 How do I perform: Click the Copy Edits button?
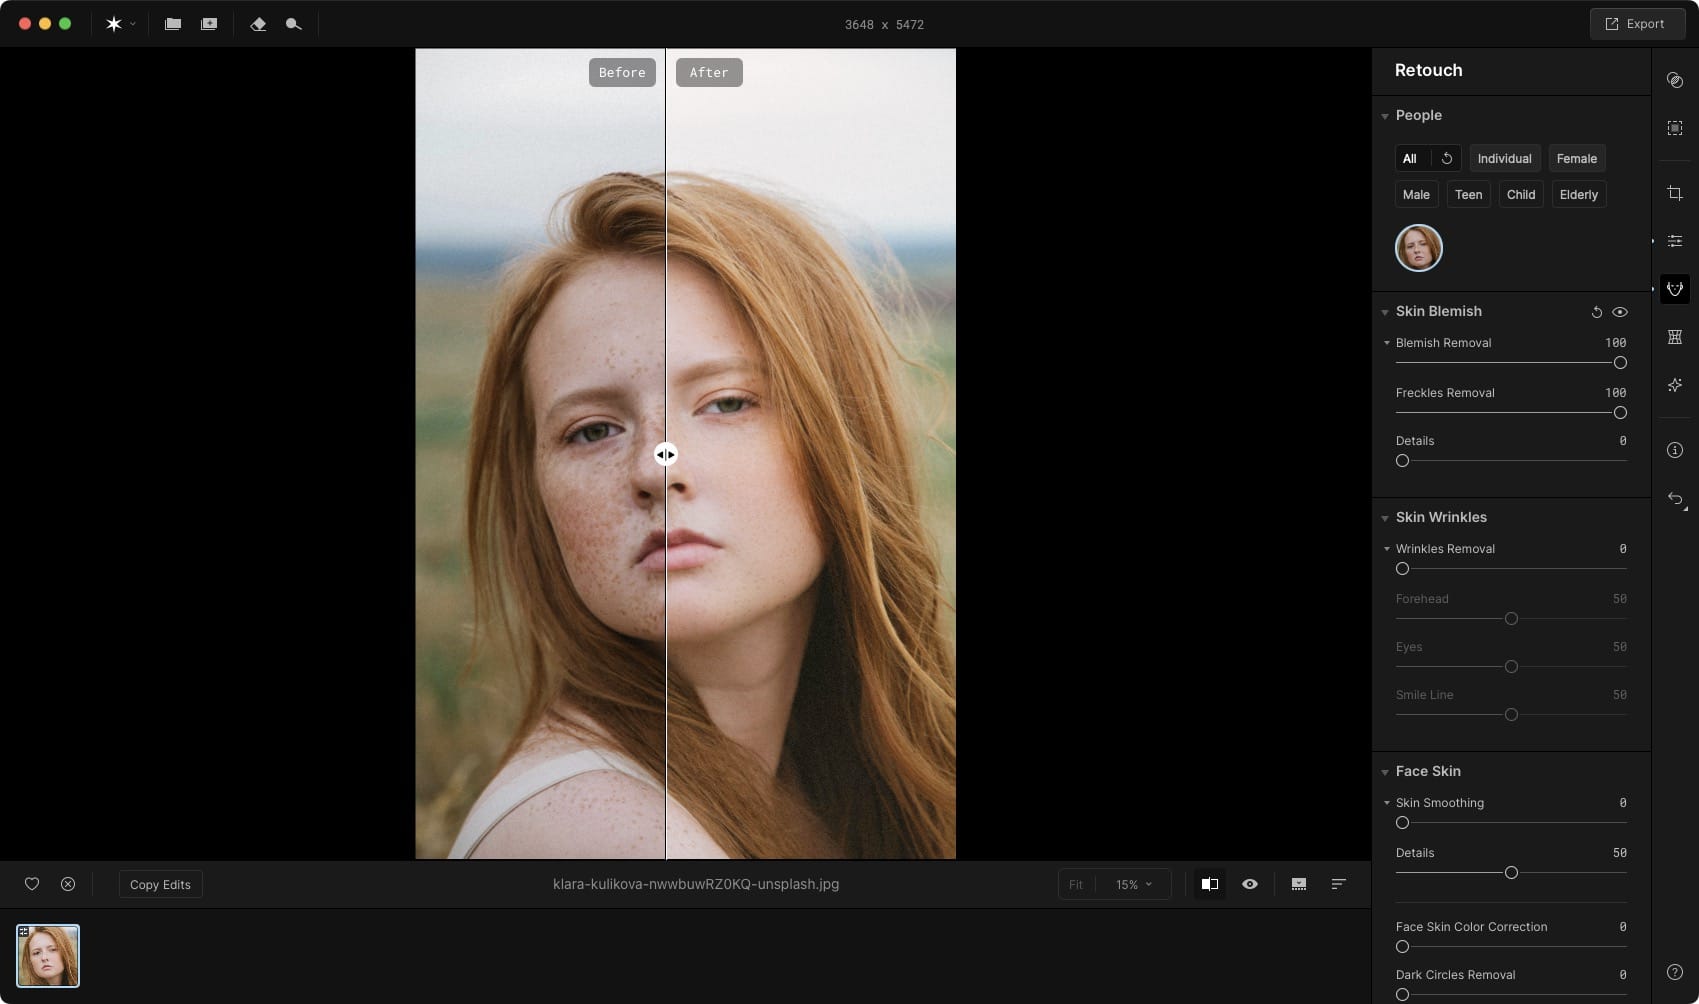pos(160,885)
